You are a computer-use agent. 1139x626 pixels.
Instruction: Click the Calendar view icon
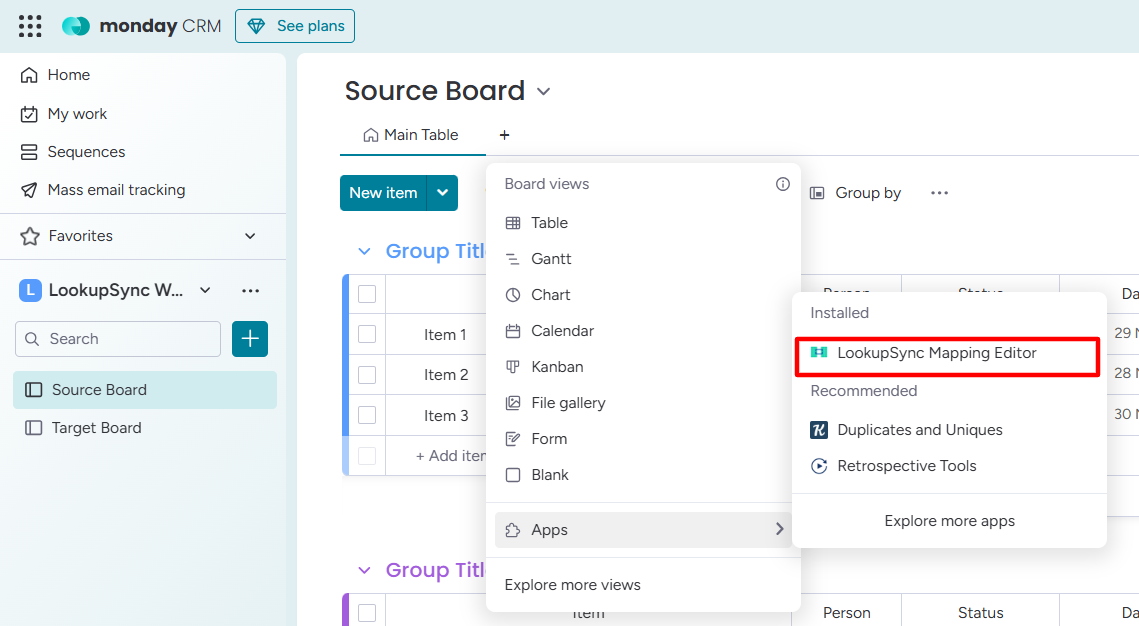pos(513,331)
